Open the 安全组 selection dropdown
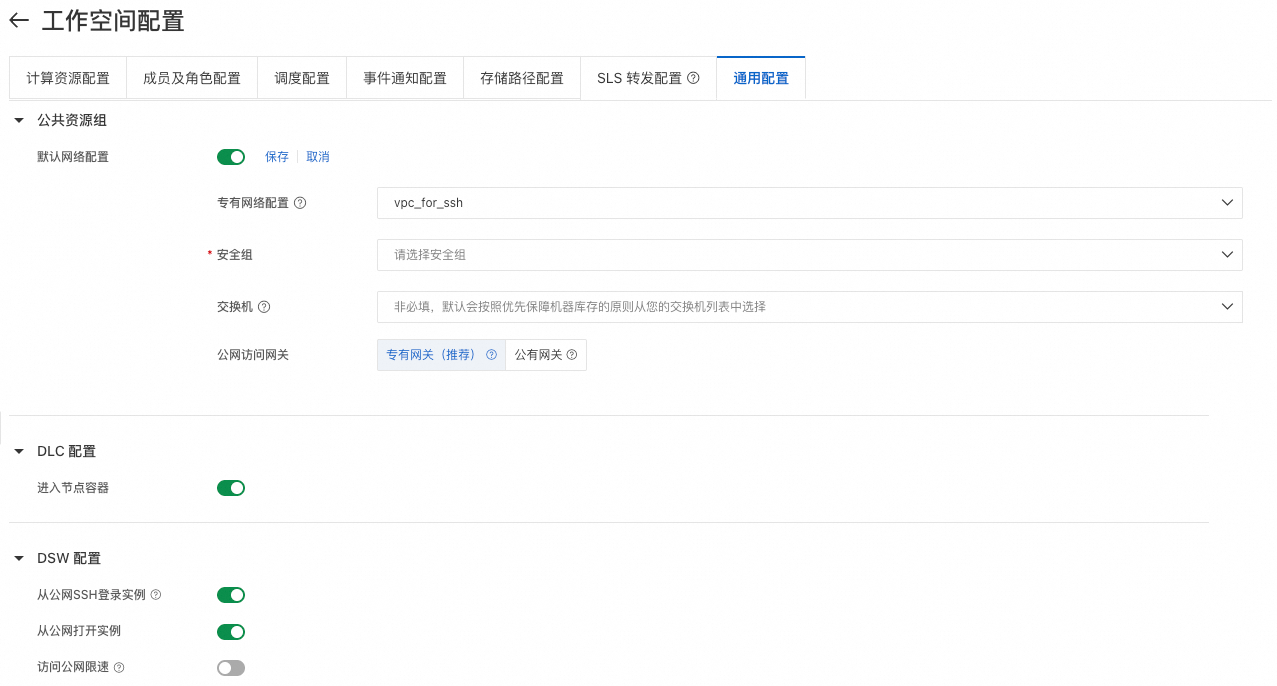The height and width of the screenshot is (686, 1277). pos(810,255)
